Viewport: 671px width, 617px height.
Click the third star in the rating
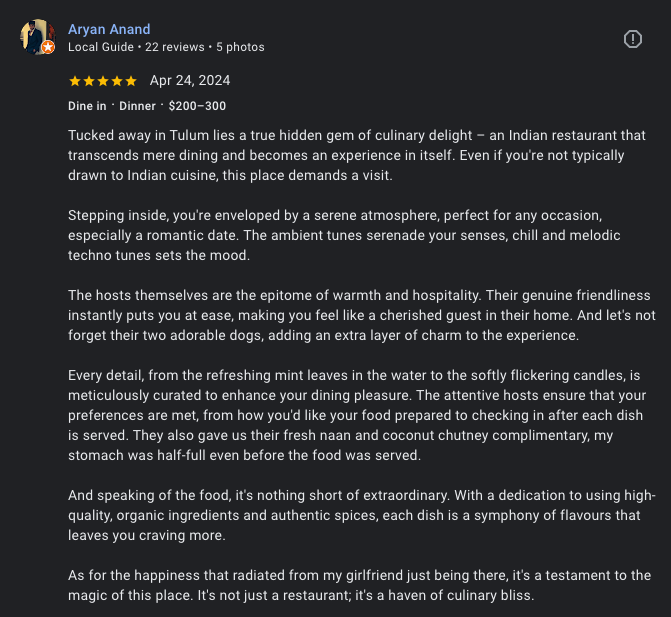103,81
